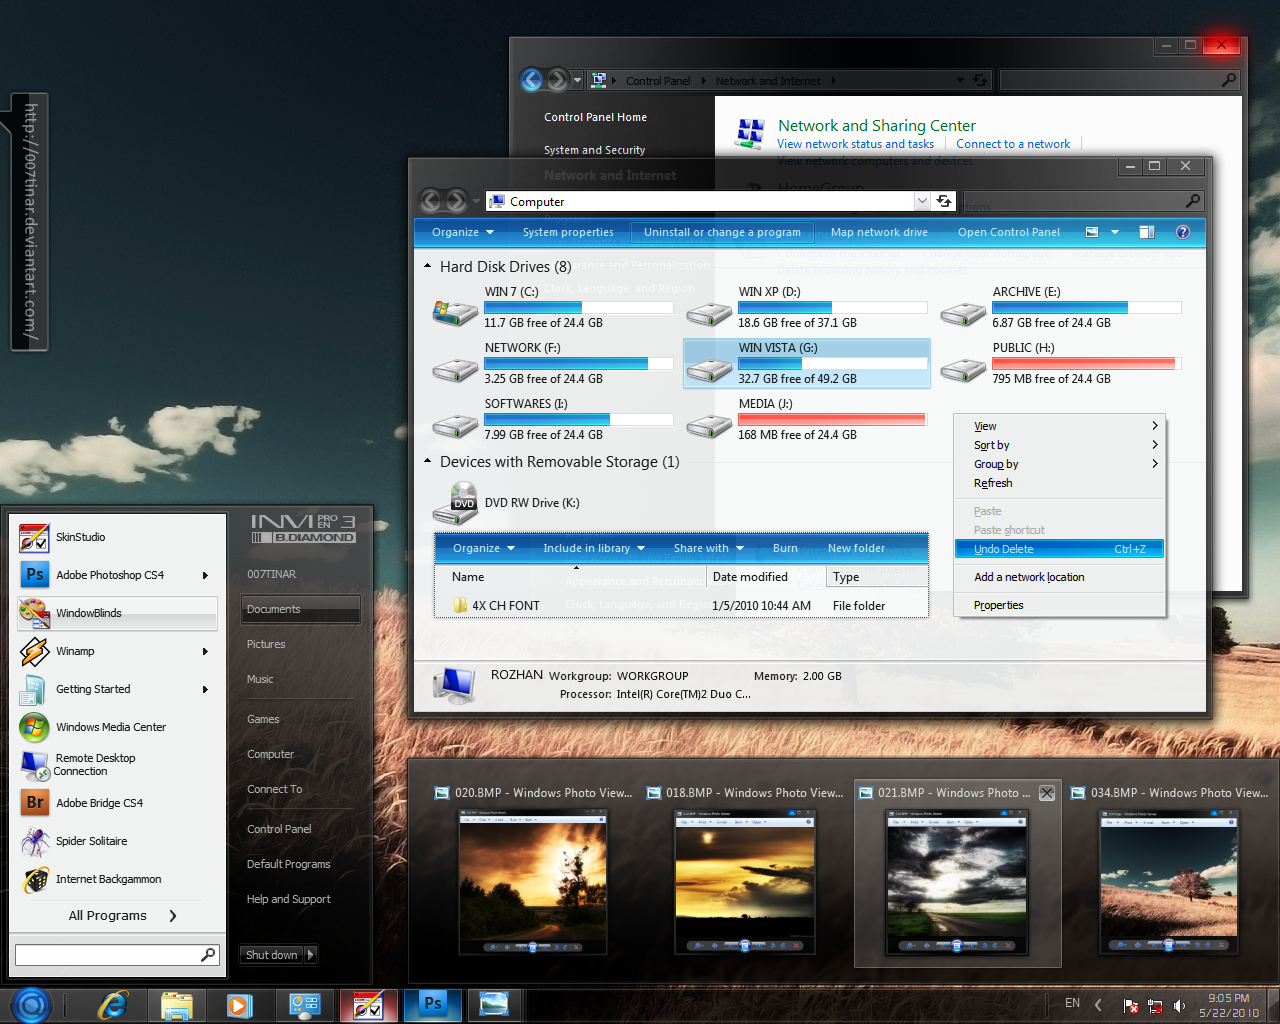Open the Sort by submenu
Image resolution: width=1280 pixels, height=1024 pixels.
[1061, 445]
